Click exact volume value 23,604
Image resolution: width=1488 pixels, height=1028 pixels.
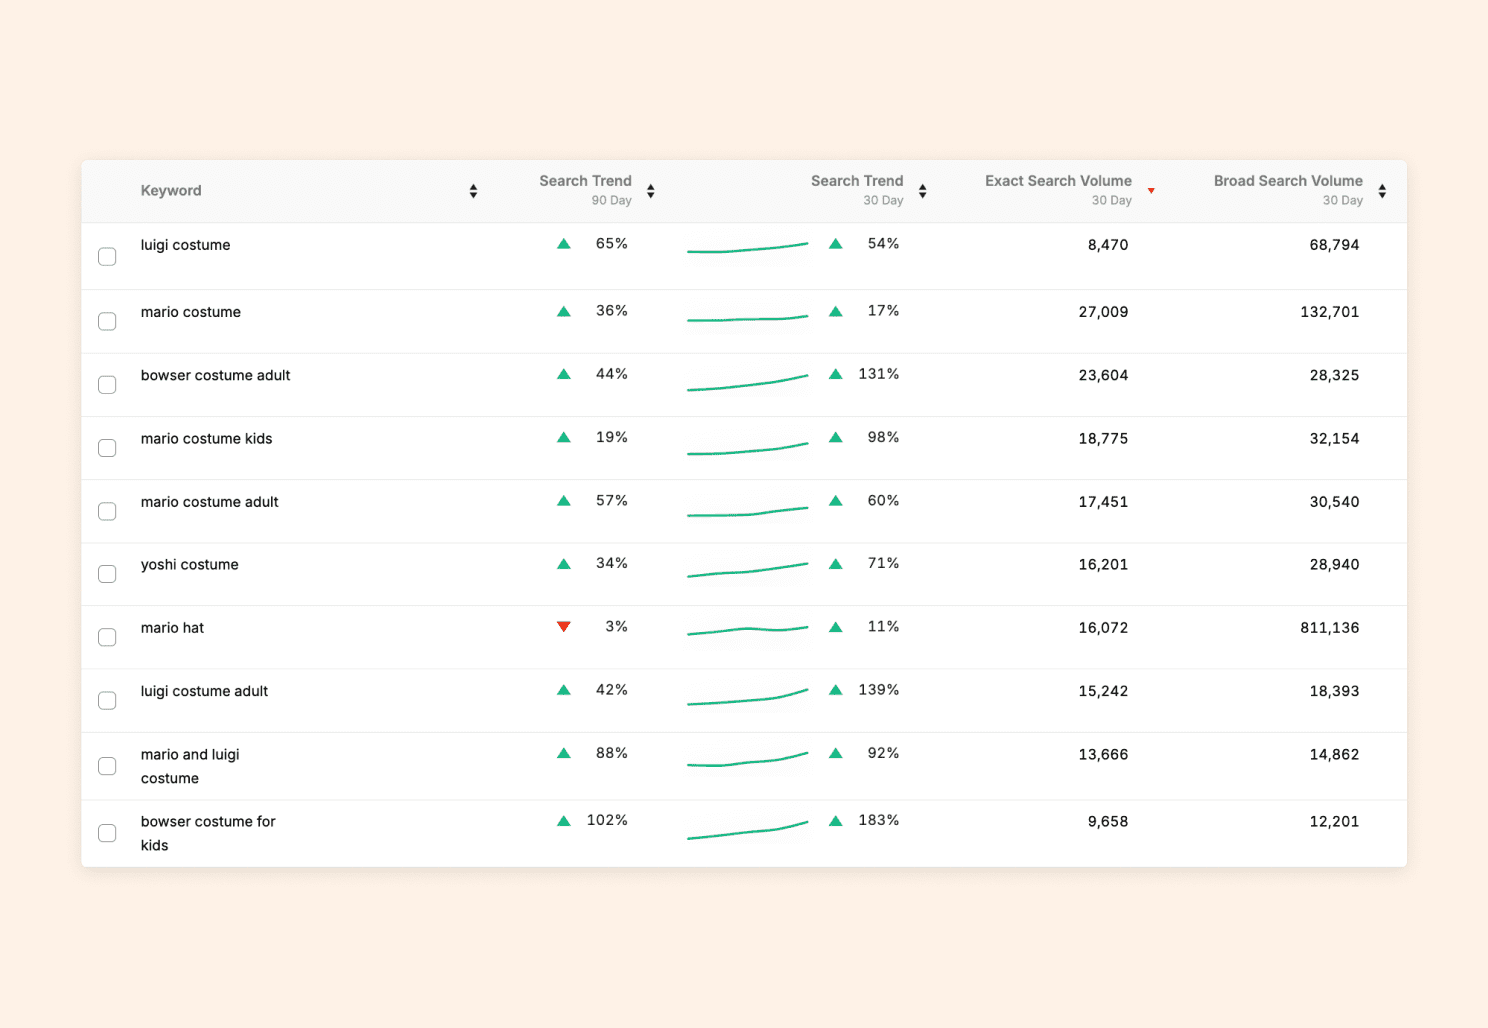tap(1103, 375)
